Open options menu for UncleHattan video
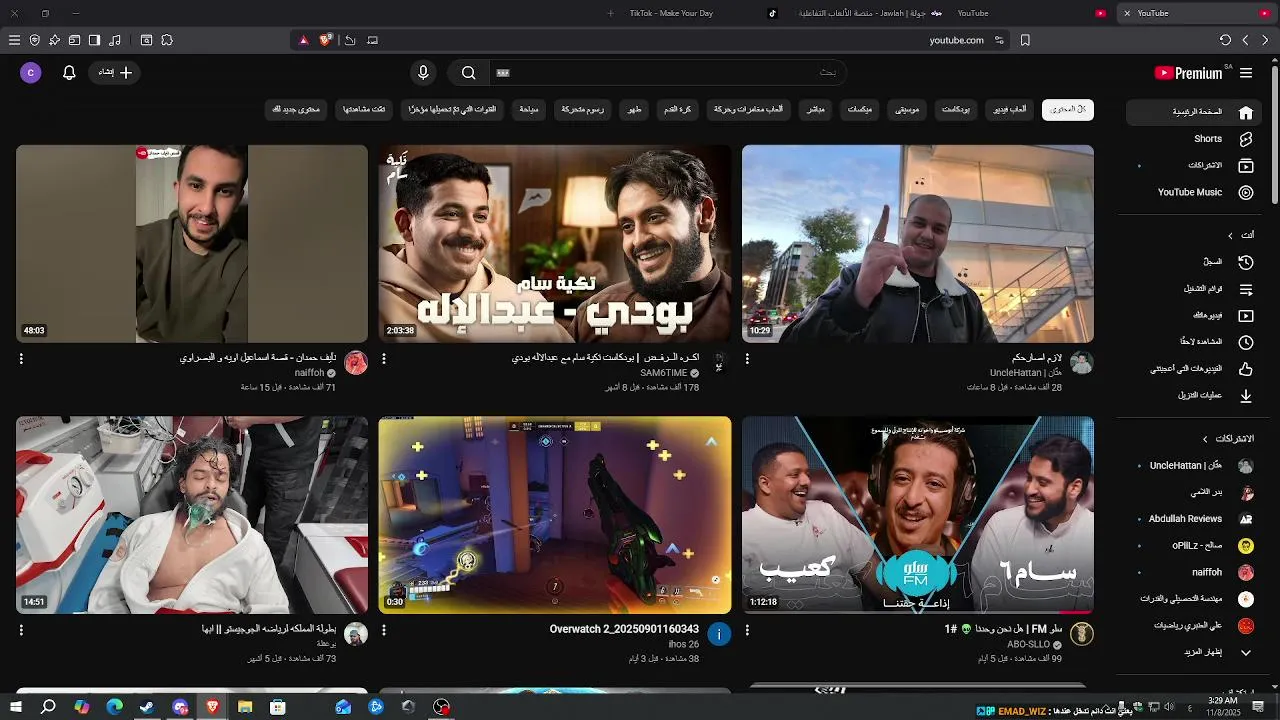Viewport: 1280px width, 720px height. click(x=747, y=358)
